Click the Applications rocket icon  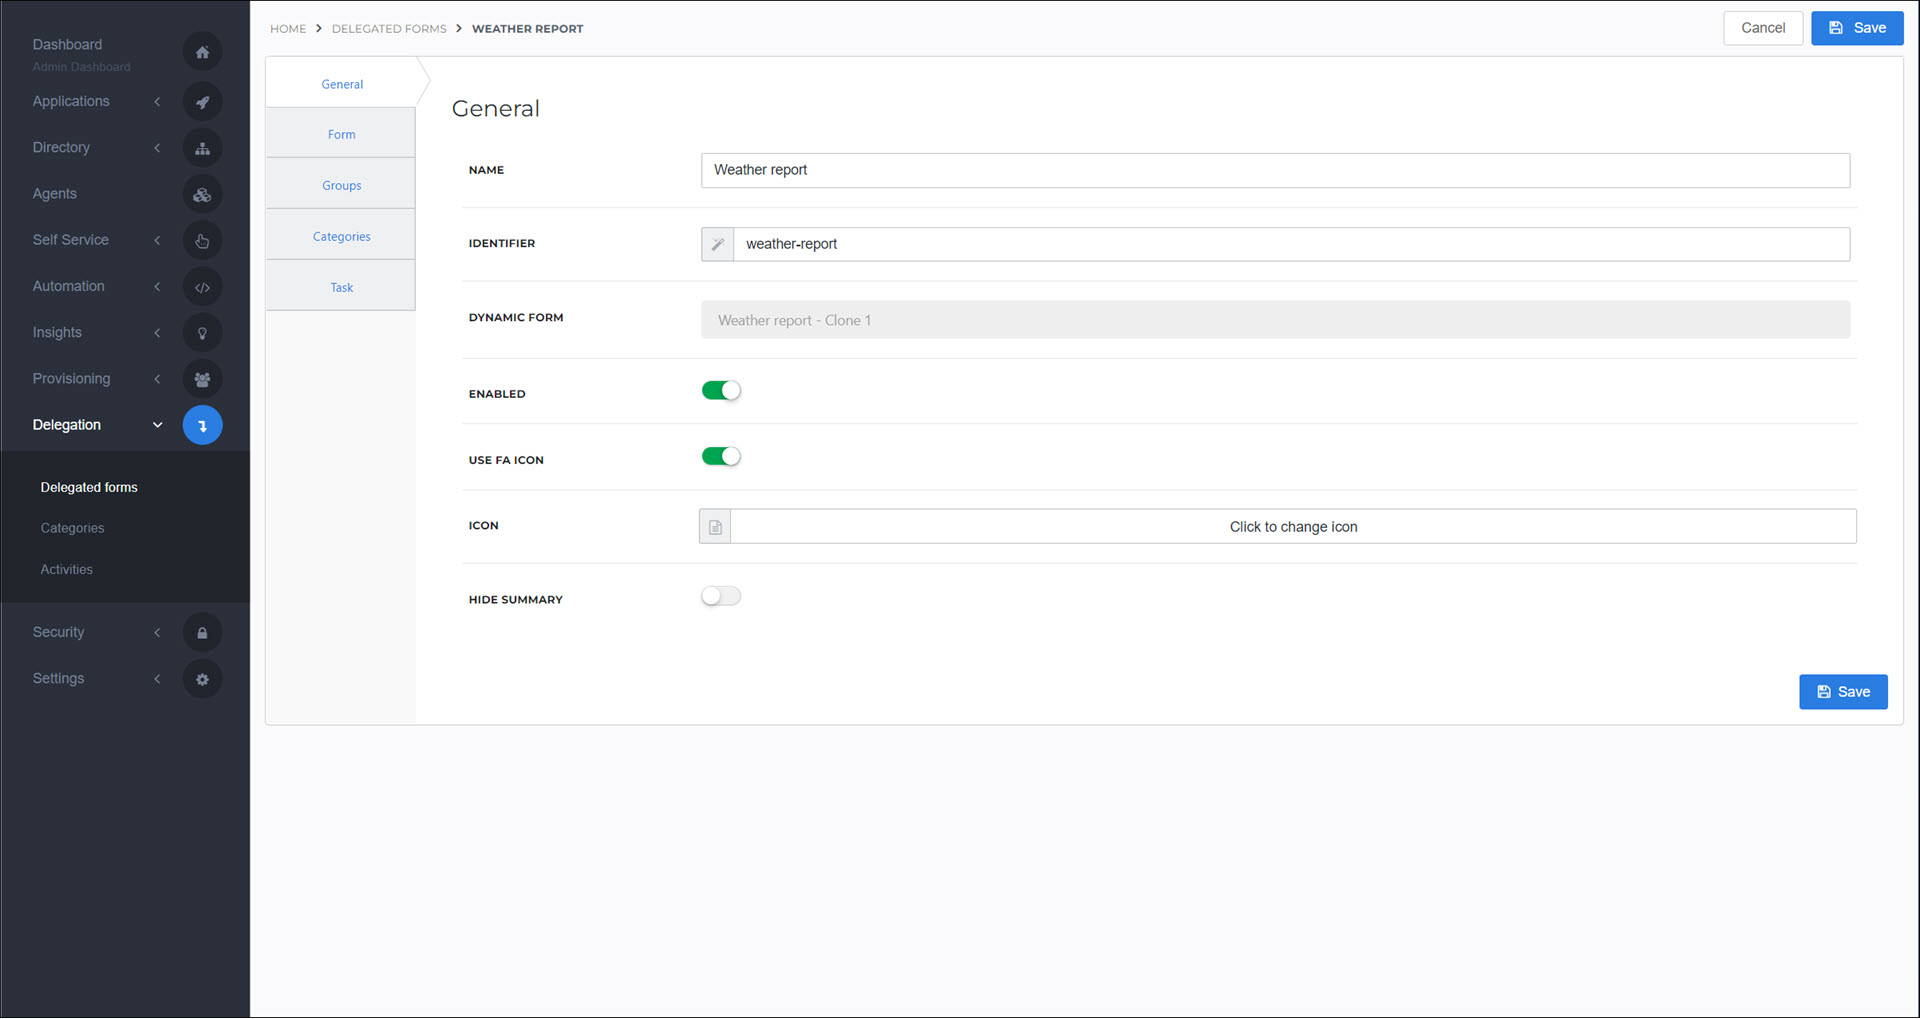coord(202,102)
